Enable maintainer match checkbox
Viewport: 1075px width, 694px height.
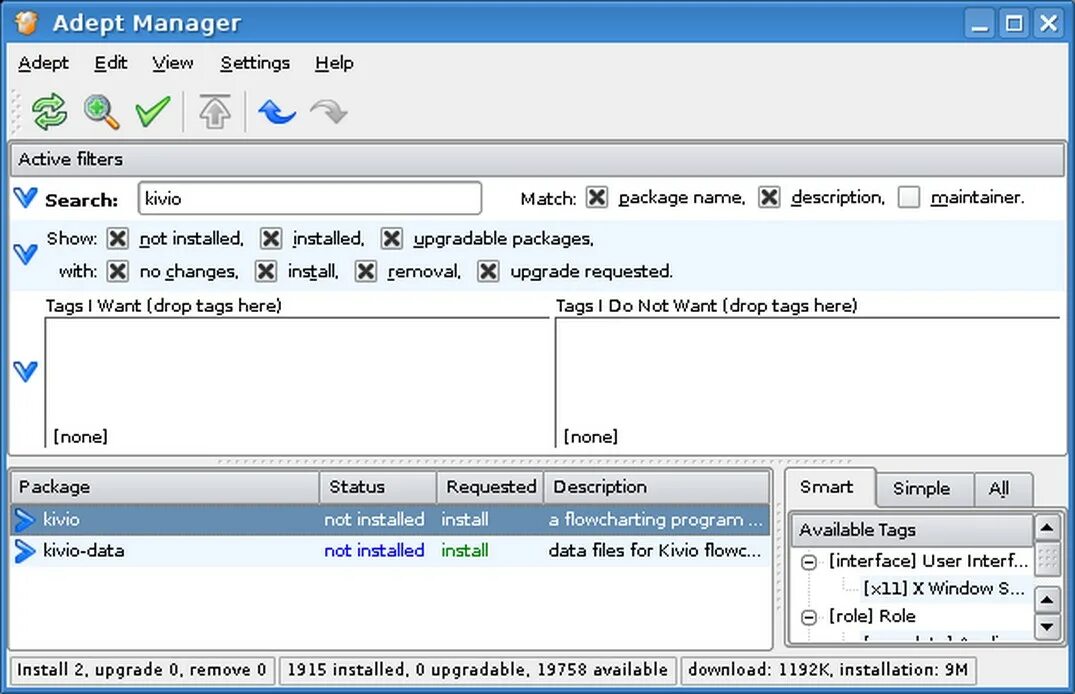click(x=909, y=198)
